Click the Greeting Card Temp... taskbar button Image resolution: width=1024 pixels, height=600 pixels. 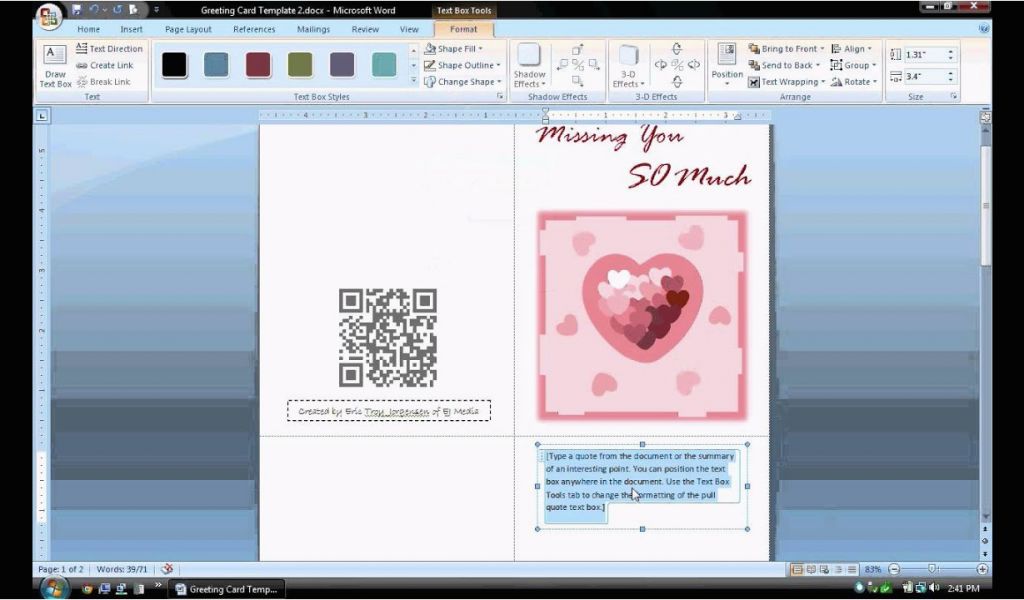[x=227, y=589]
